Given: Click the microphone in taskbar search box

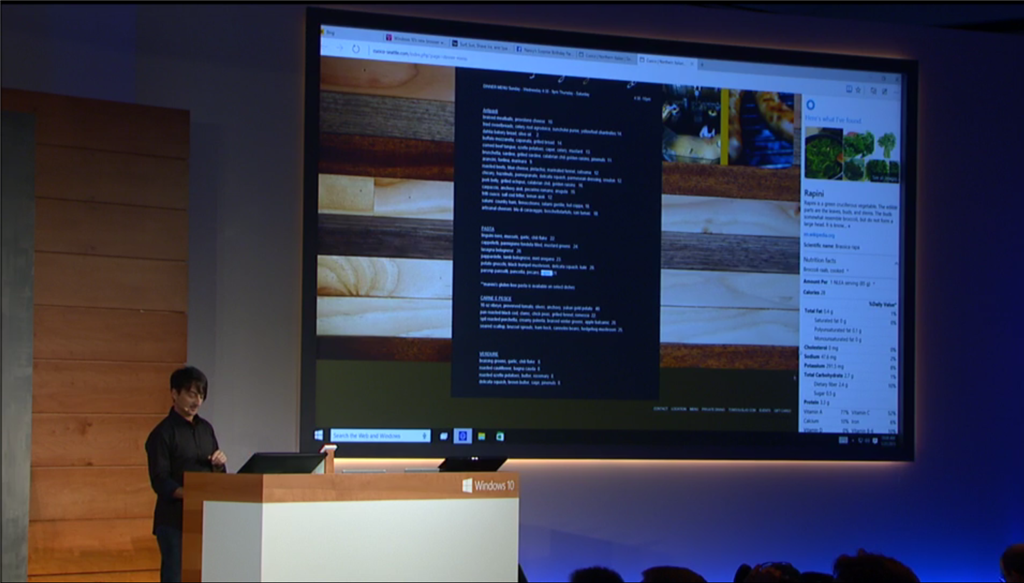Looking at the screenshot, I should click(x=425, y=436).
